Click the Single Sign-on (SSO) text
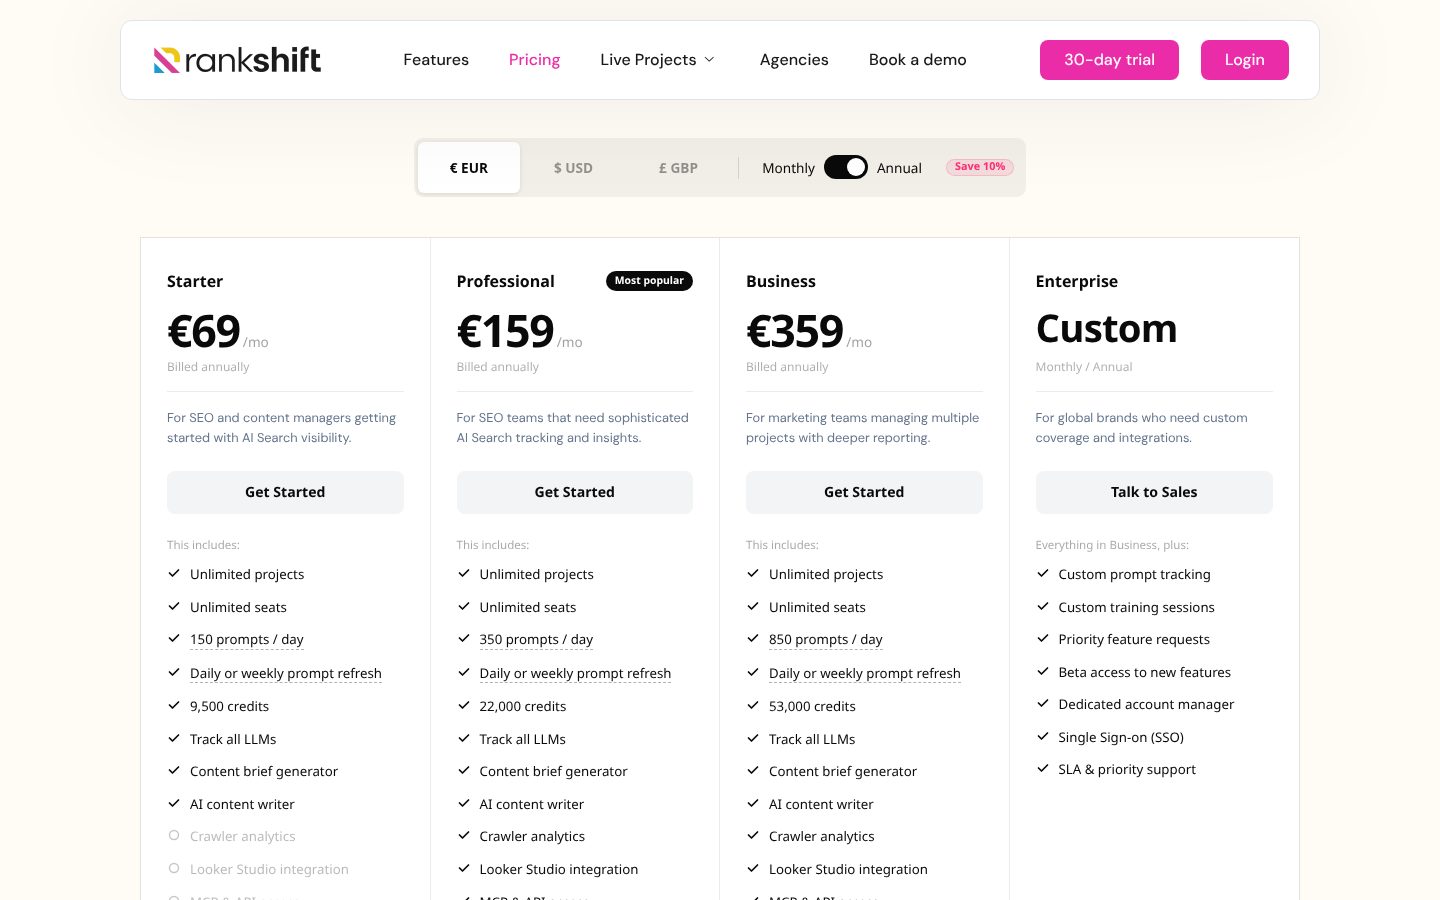This screenshot has width=1440, height=900. (1121, 737)
